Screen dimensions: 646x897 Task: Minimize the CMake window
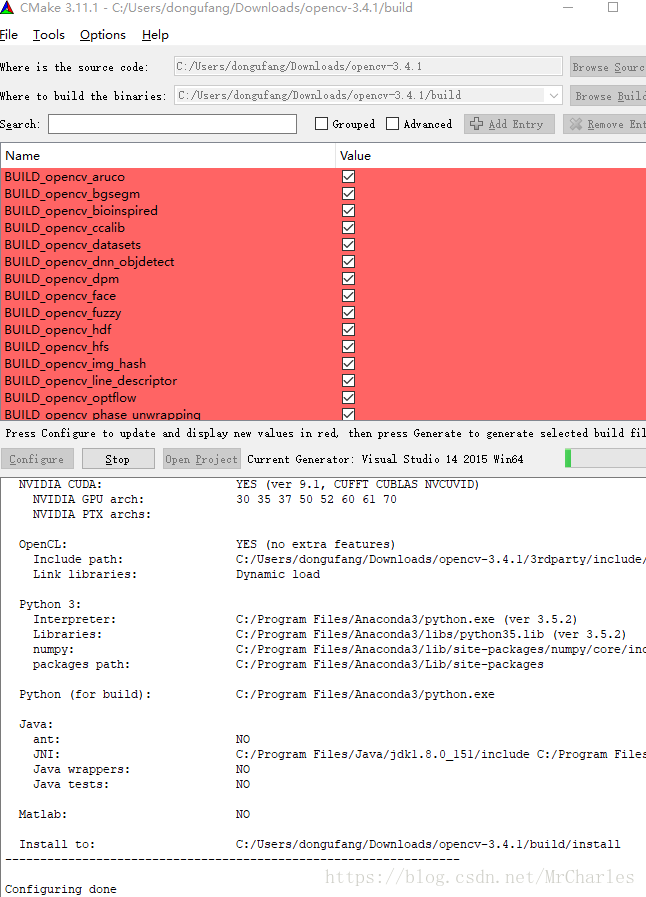568,7
